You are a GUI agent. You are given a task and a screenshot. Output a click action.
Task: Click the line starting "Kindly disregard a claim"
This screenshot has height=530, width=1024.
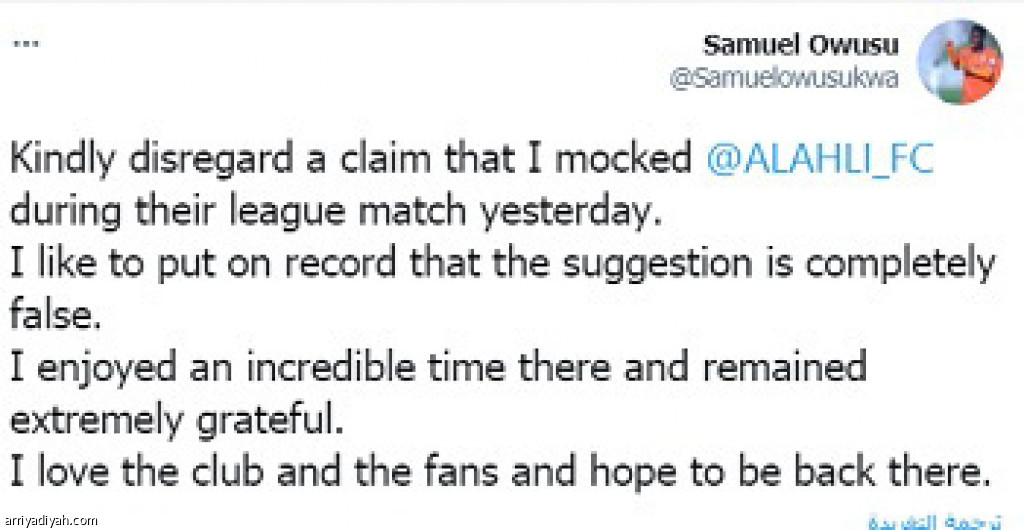tap(350, 160)
